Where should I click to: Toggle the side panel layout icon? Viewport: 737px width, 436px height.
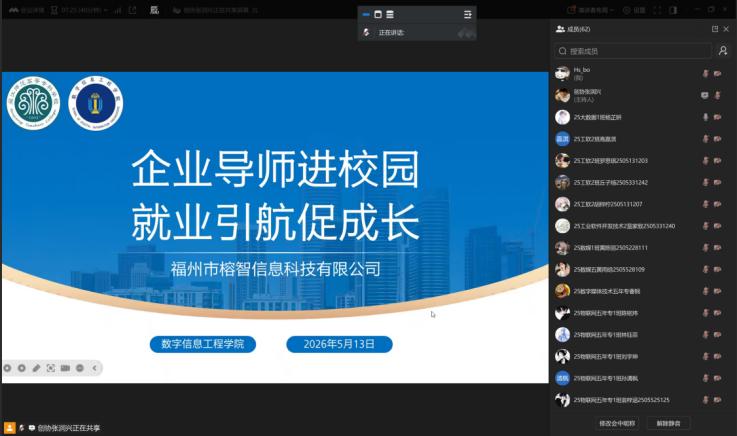coord(673,10)
